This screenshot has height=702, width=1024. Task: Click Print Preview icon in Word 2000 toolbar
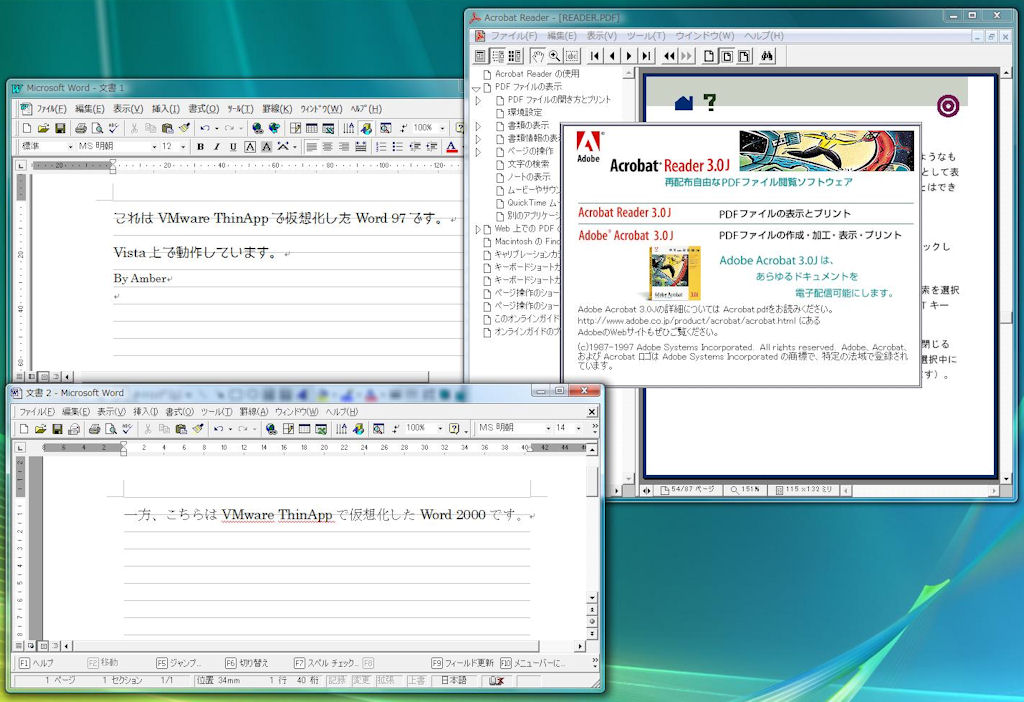tap(111, 429)
